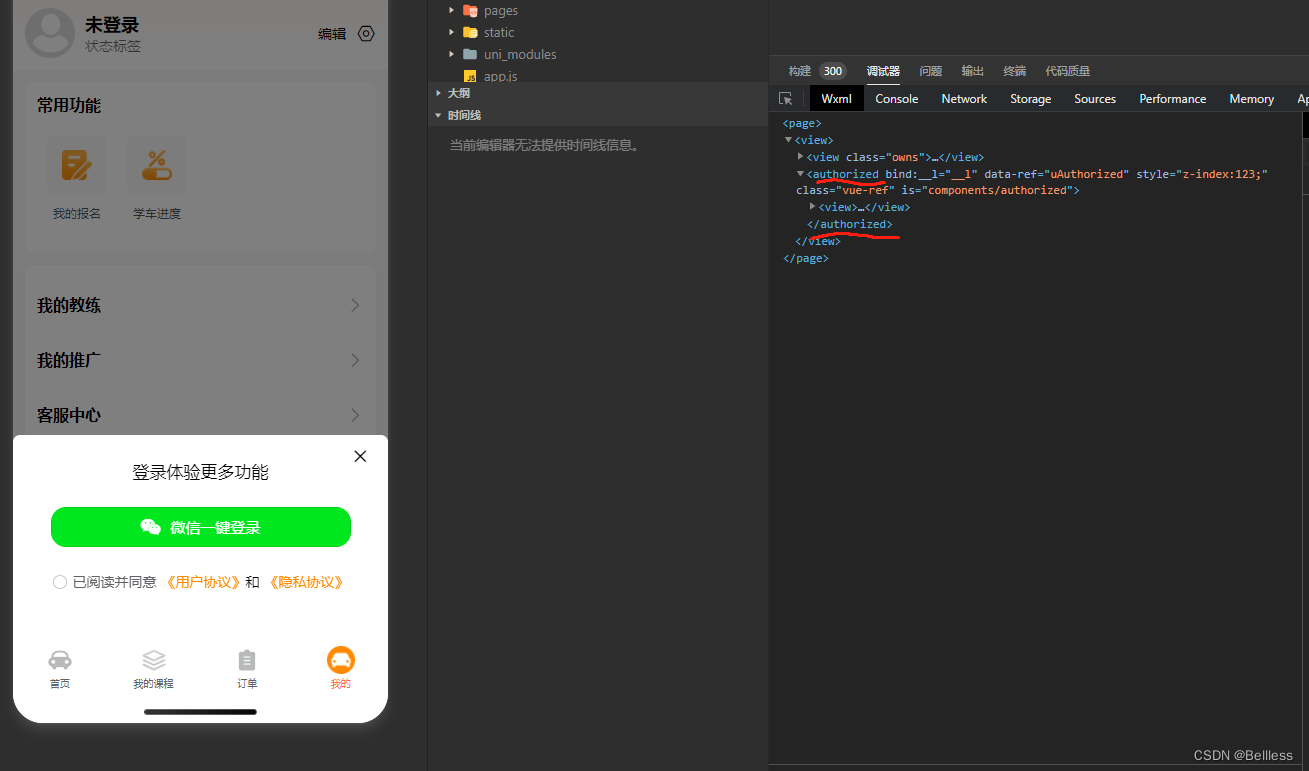Image resolution: width=1309 pixels, height=771 pixels.
Task: Select the Console devtools tab
Action: (x=897, y=99)
